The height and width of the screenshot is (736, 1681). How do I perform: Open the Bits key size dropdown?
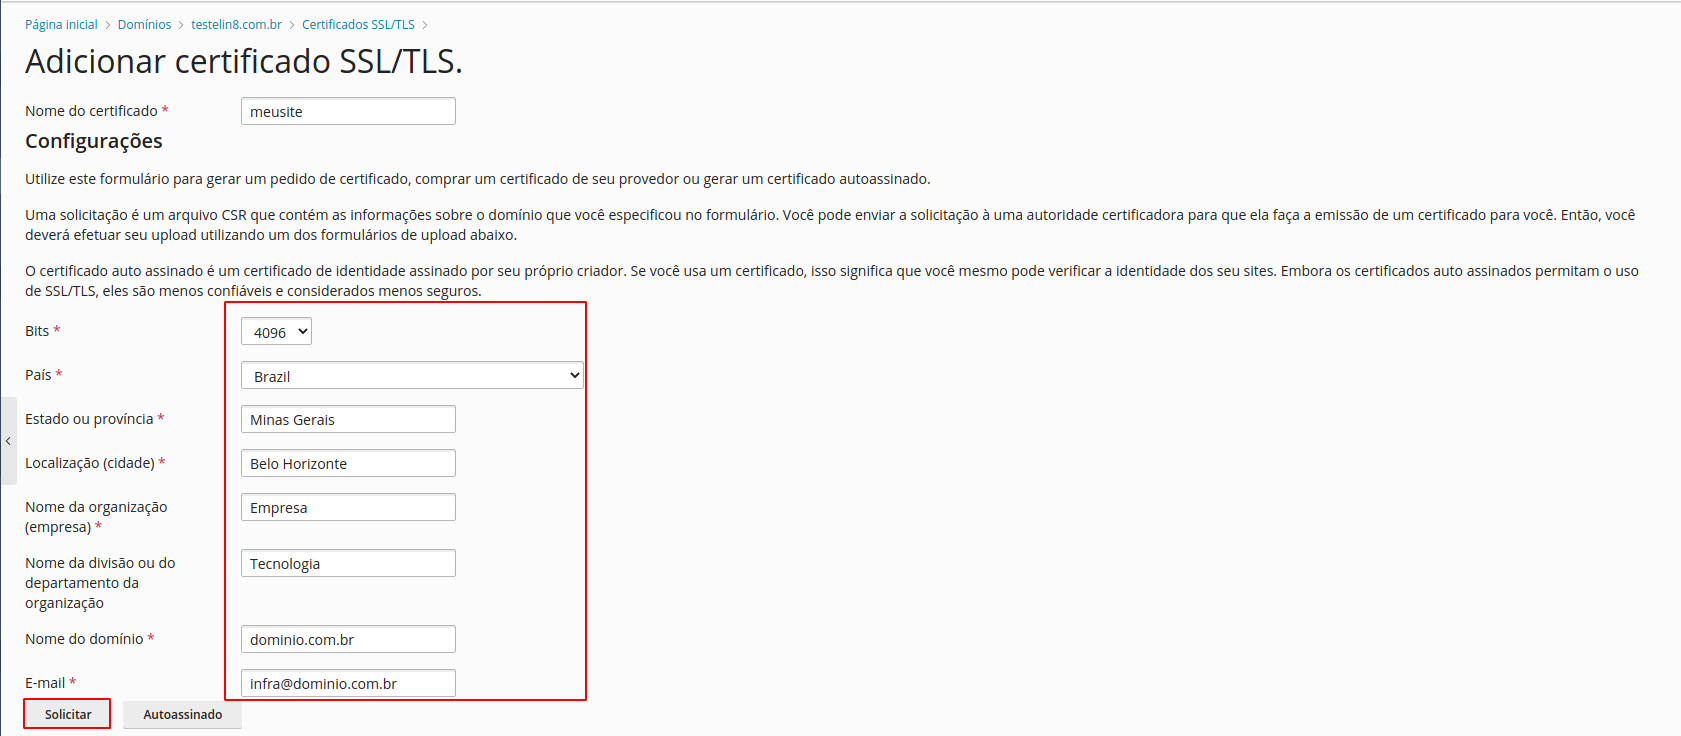[x=276, y=332]
